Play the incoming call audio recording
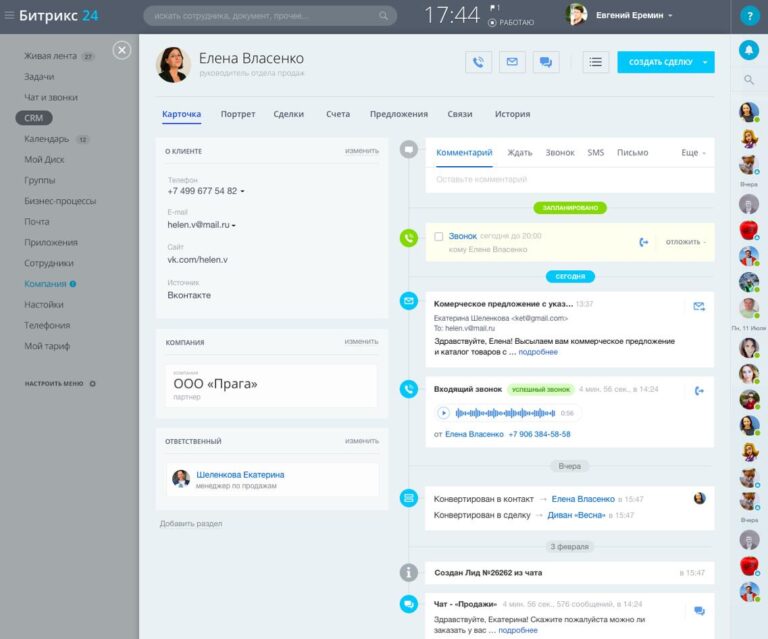 (443, 413)
